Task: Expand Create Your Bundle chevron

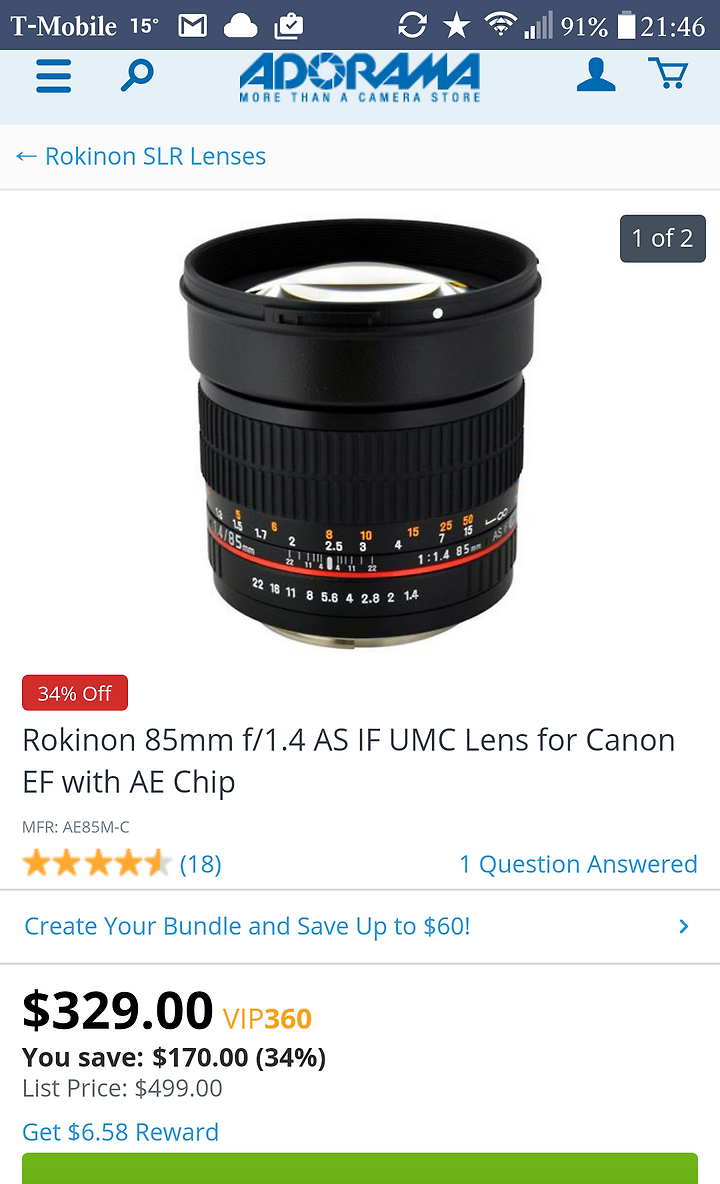Action: pyautogui.click(x=684, y=927)
